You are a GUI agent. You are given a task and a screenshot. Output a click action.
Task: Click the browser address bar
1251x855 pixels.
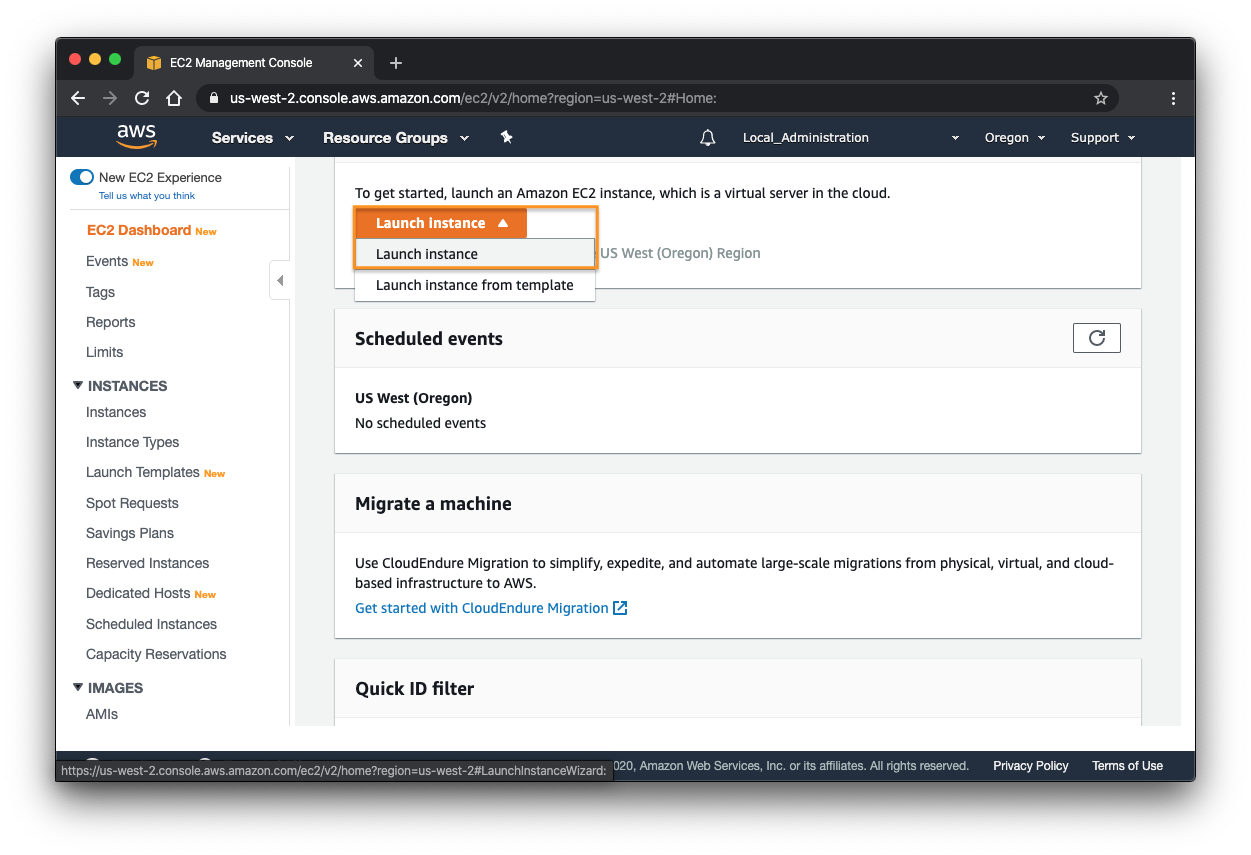click(655, 98)
